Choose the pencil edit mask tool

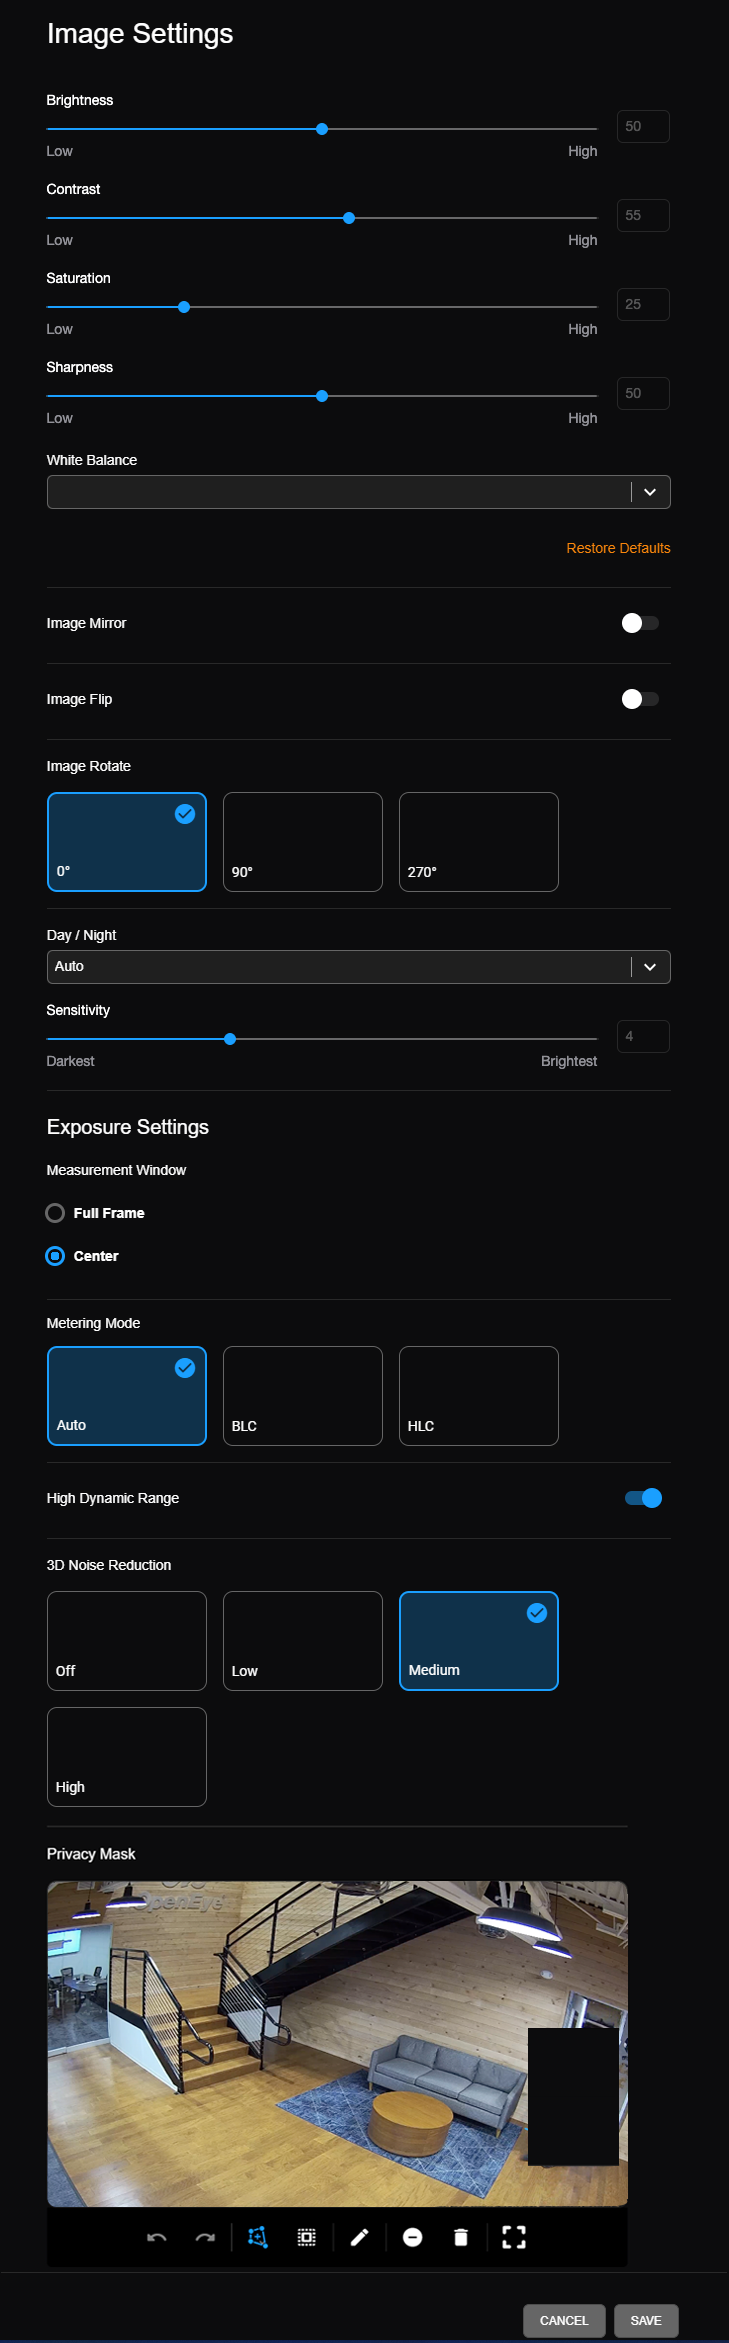[360, 2237]
